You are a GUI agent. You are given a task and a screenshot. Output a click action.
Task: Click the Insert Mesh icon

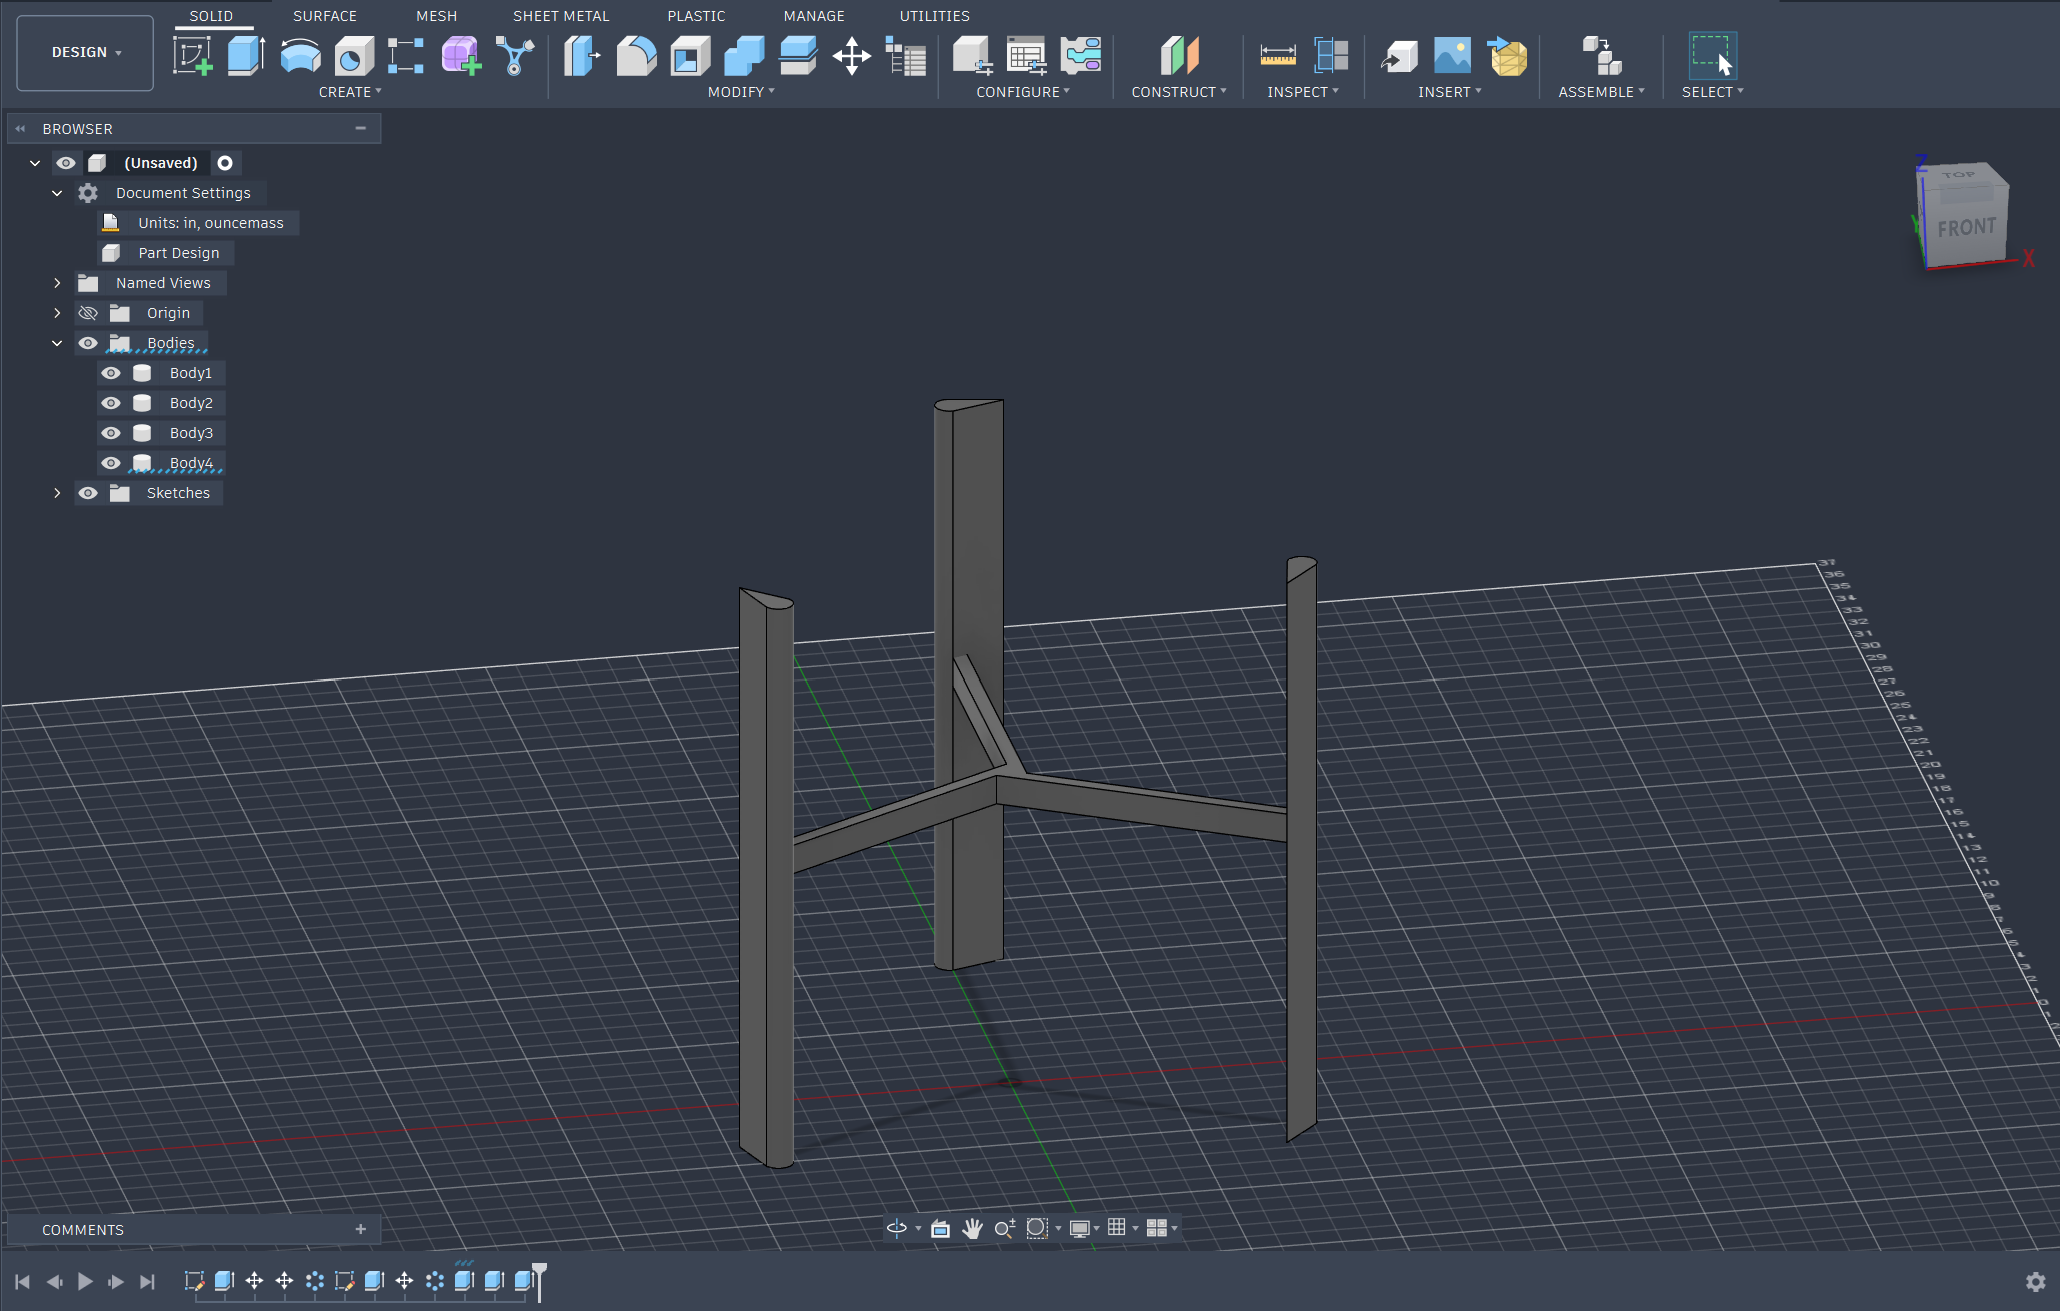tap(1507, 55)
